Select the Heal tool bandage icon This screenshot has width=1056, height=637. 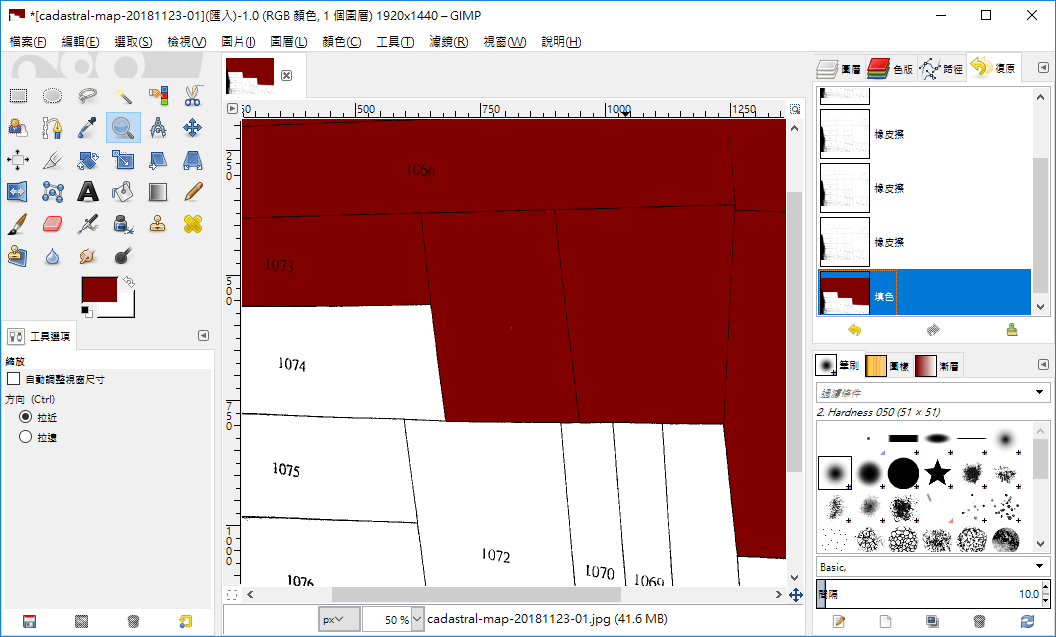pos(193,223)
